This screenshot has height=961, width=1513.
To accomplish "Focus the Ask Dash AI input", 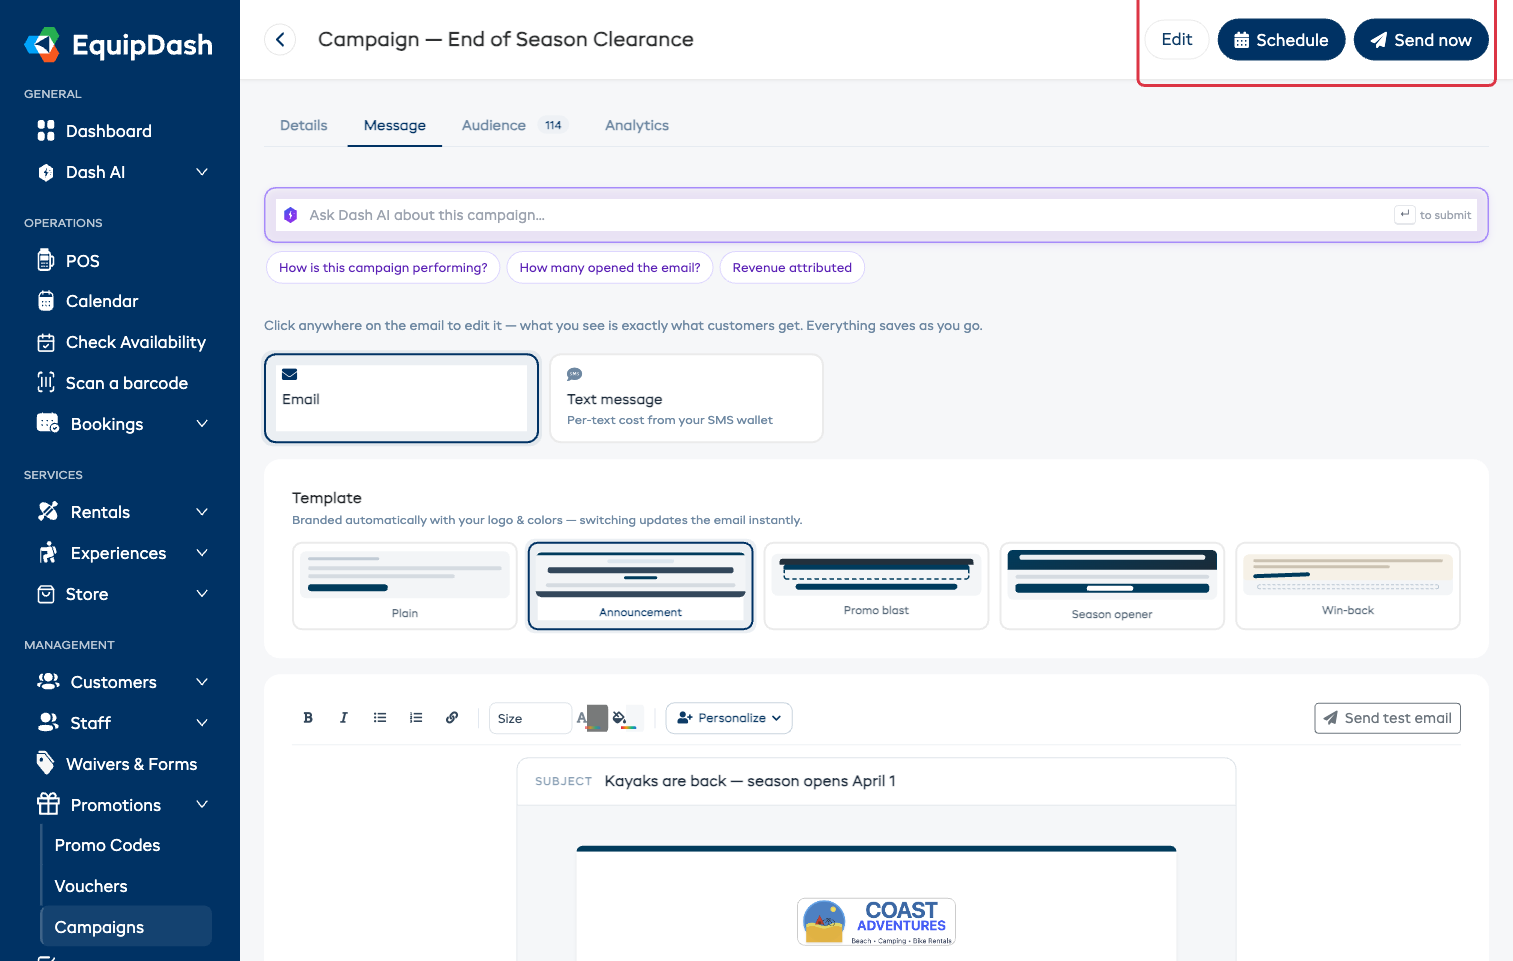I will 876,215.
